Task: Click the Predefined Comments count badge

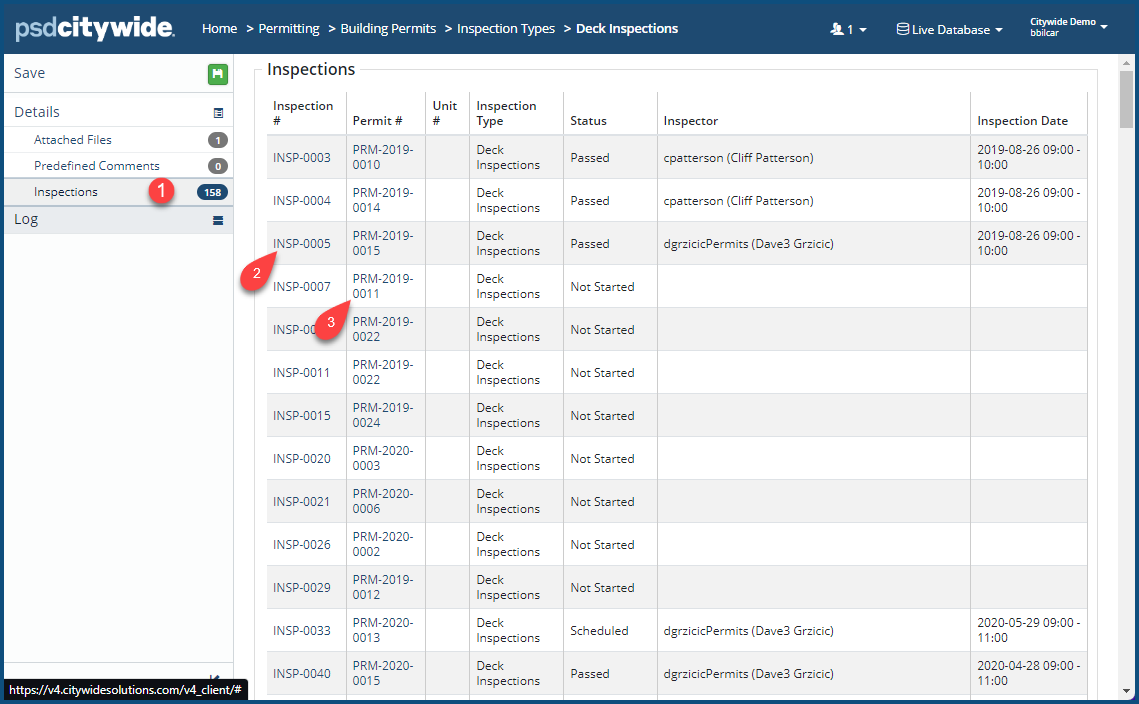Action: click(x=218, y=166)
